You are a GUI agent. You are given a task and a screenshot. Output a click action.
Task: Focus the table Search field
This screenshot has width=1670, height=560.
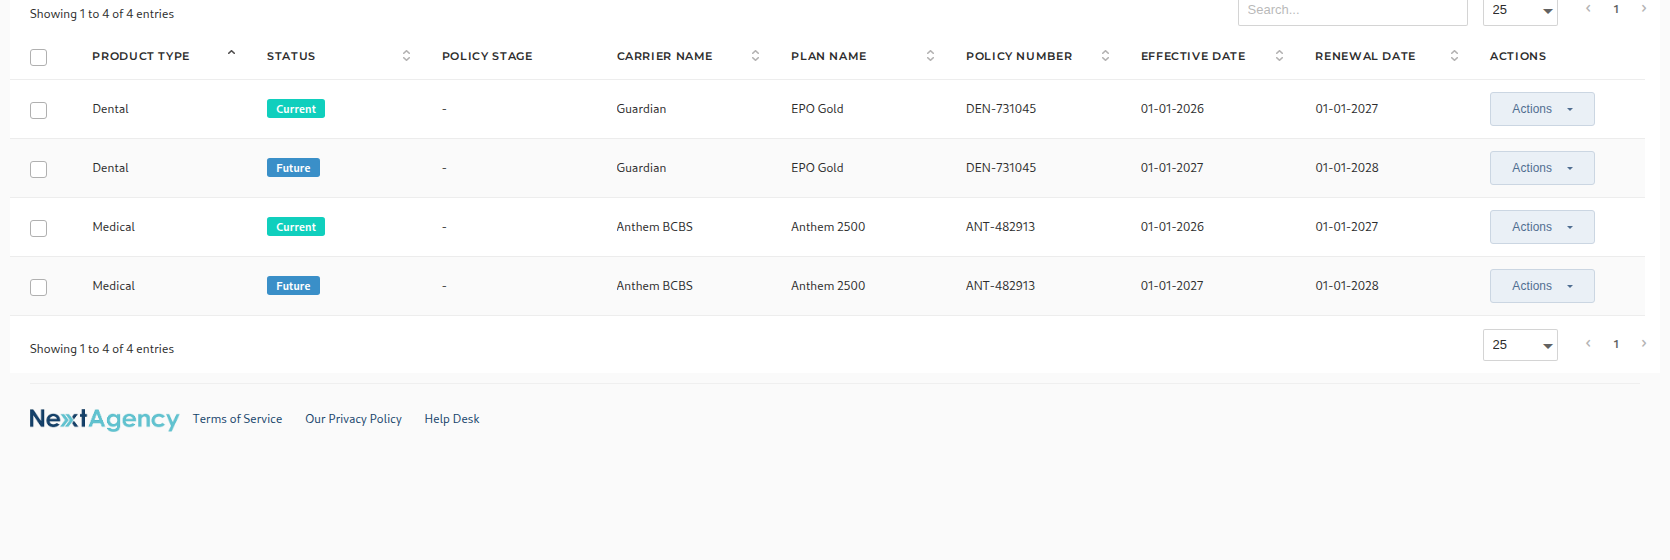tap(1352, 11)
